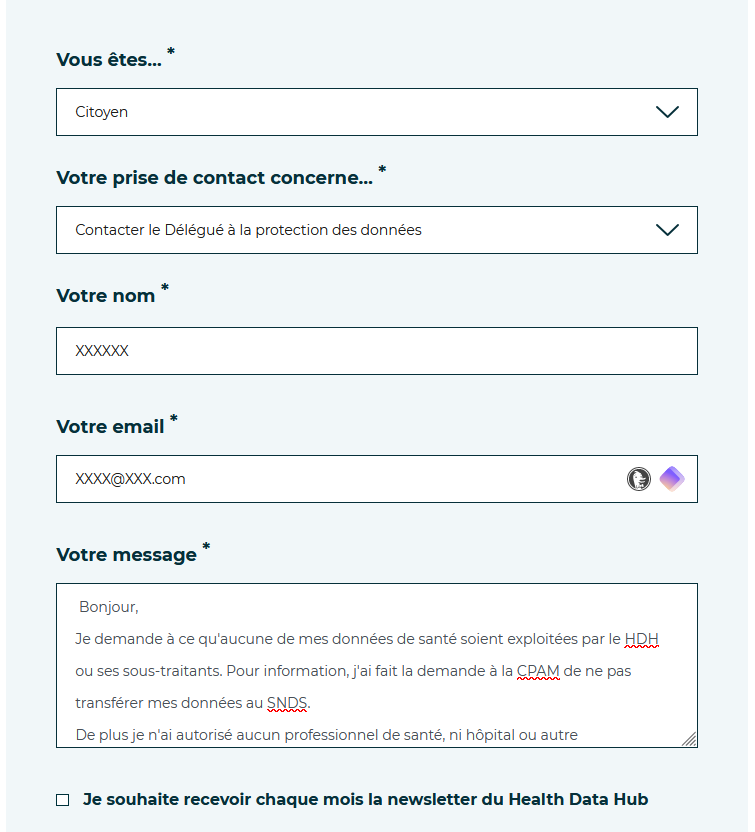
Task: Click into the "Votre nom" text field
Action: pos(376,351)
